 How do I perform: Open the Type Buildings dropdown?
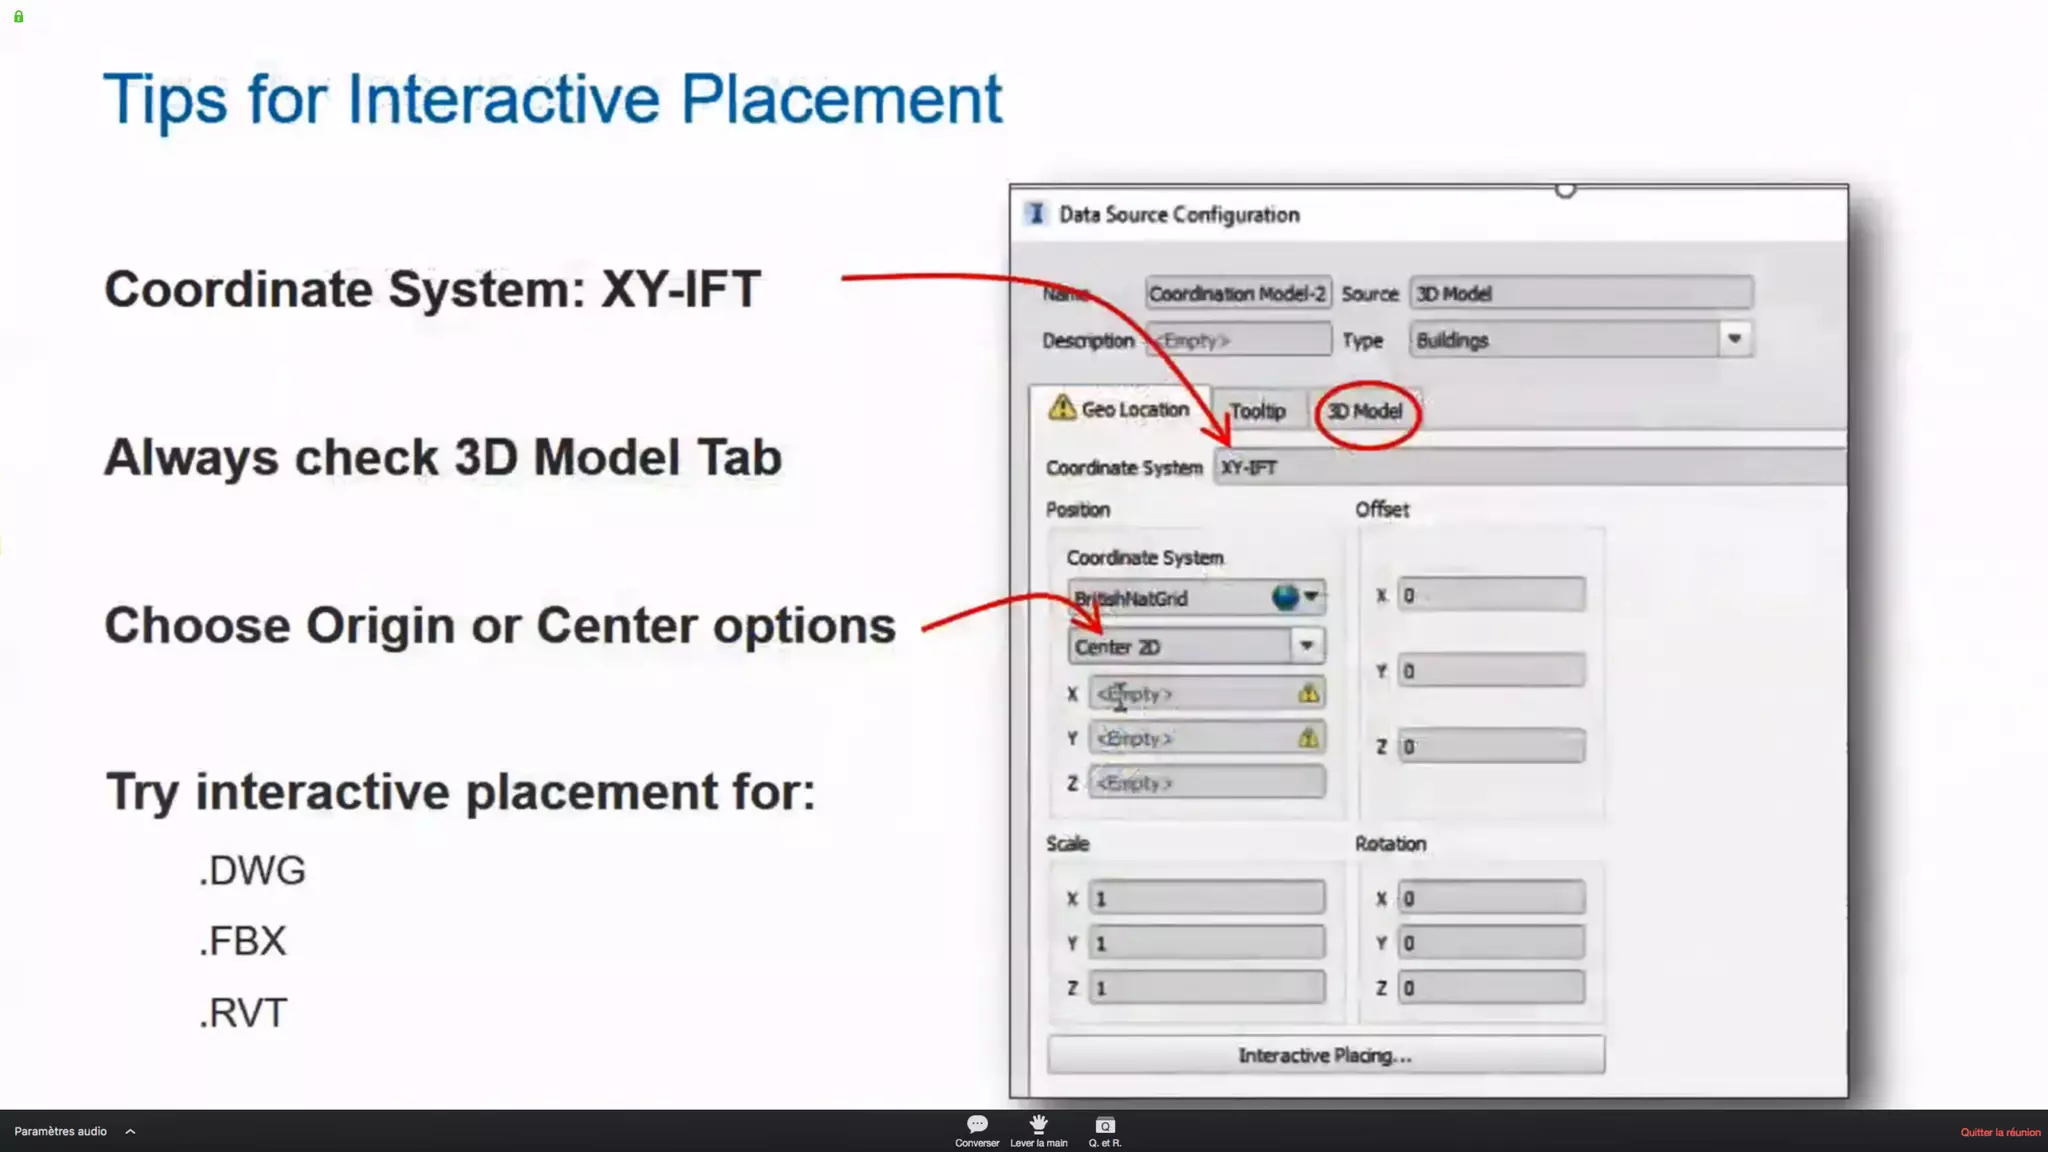pyautogui.click(x=1734, y=339)
